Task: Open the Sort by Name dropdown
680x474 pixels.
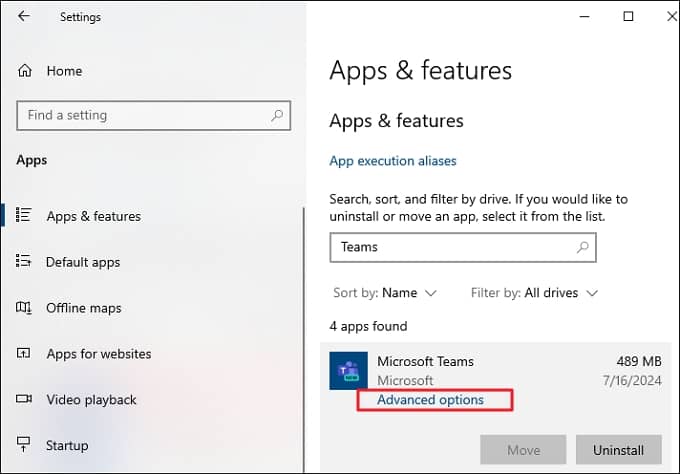Action: click(385, 293)
